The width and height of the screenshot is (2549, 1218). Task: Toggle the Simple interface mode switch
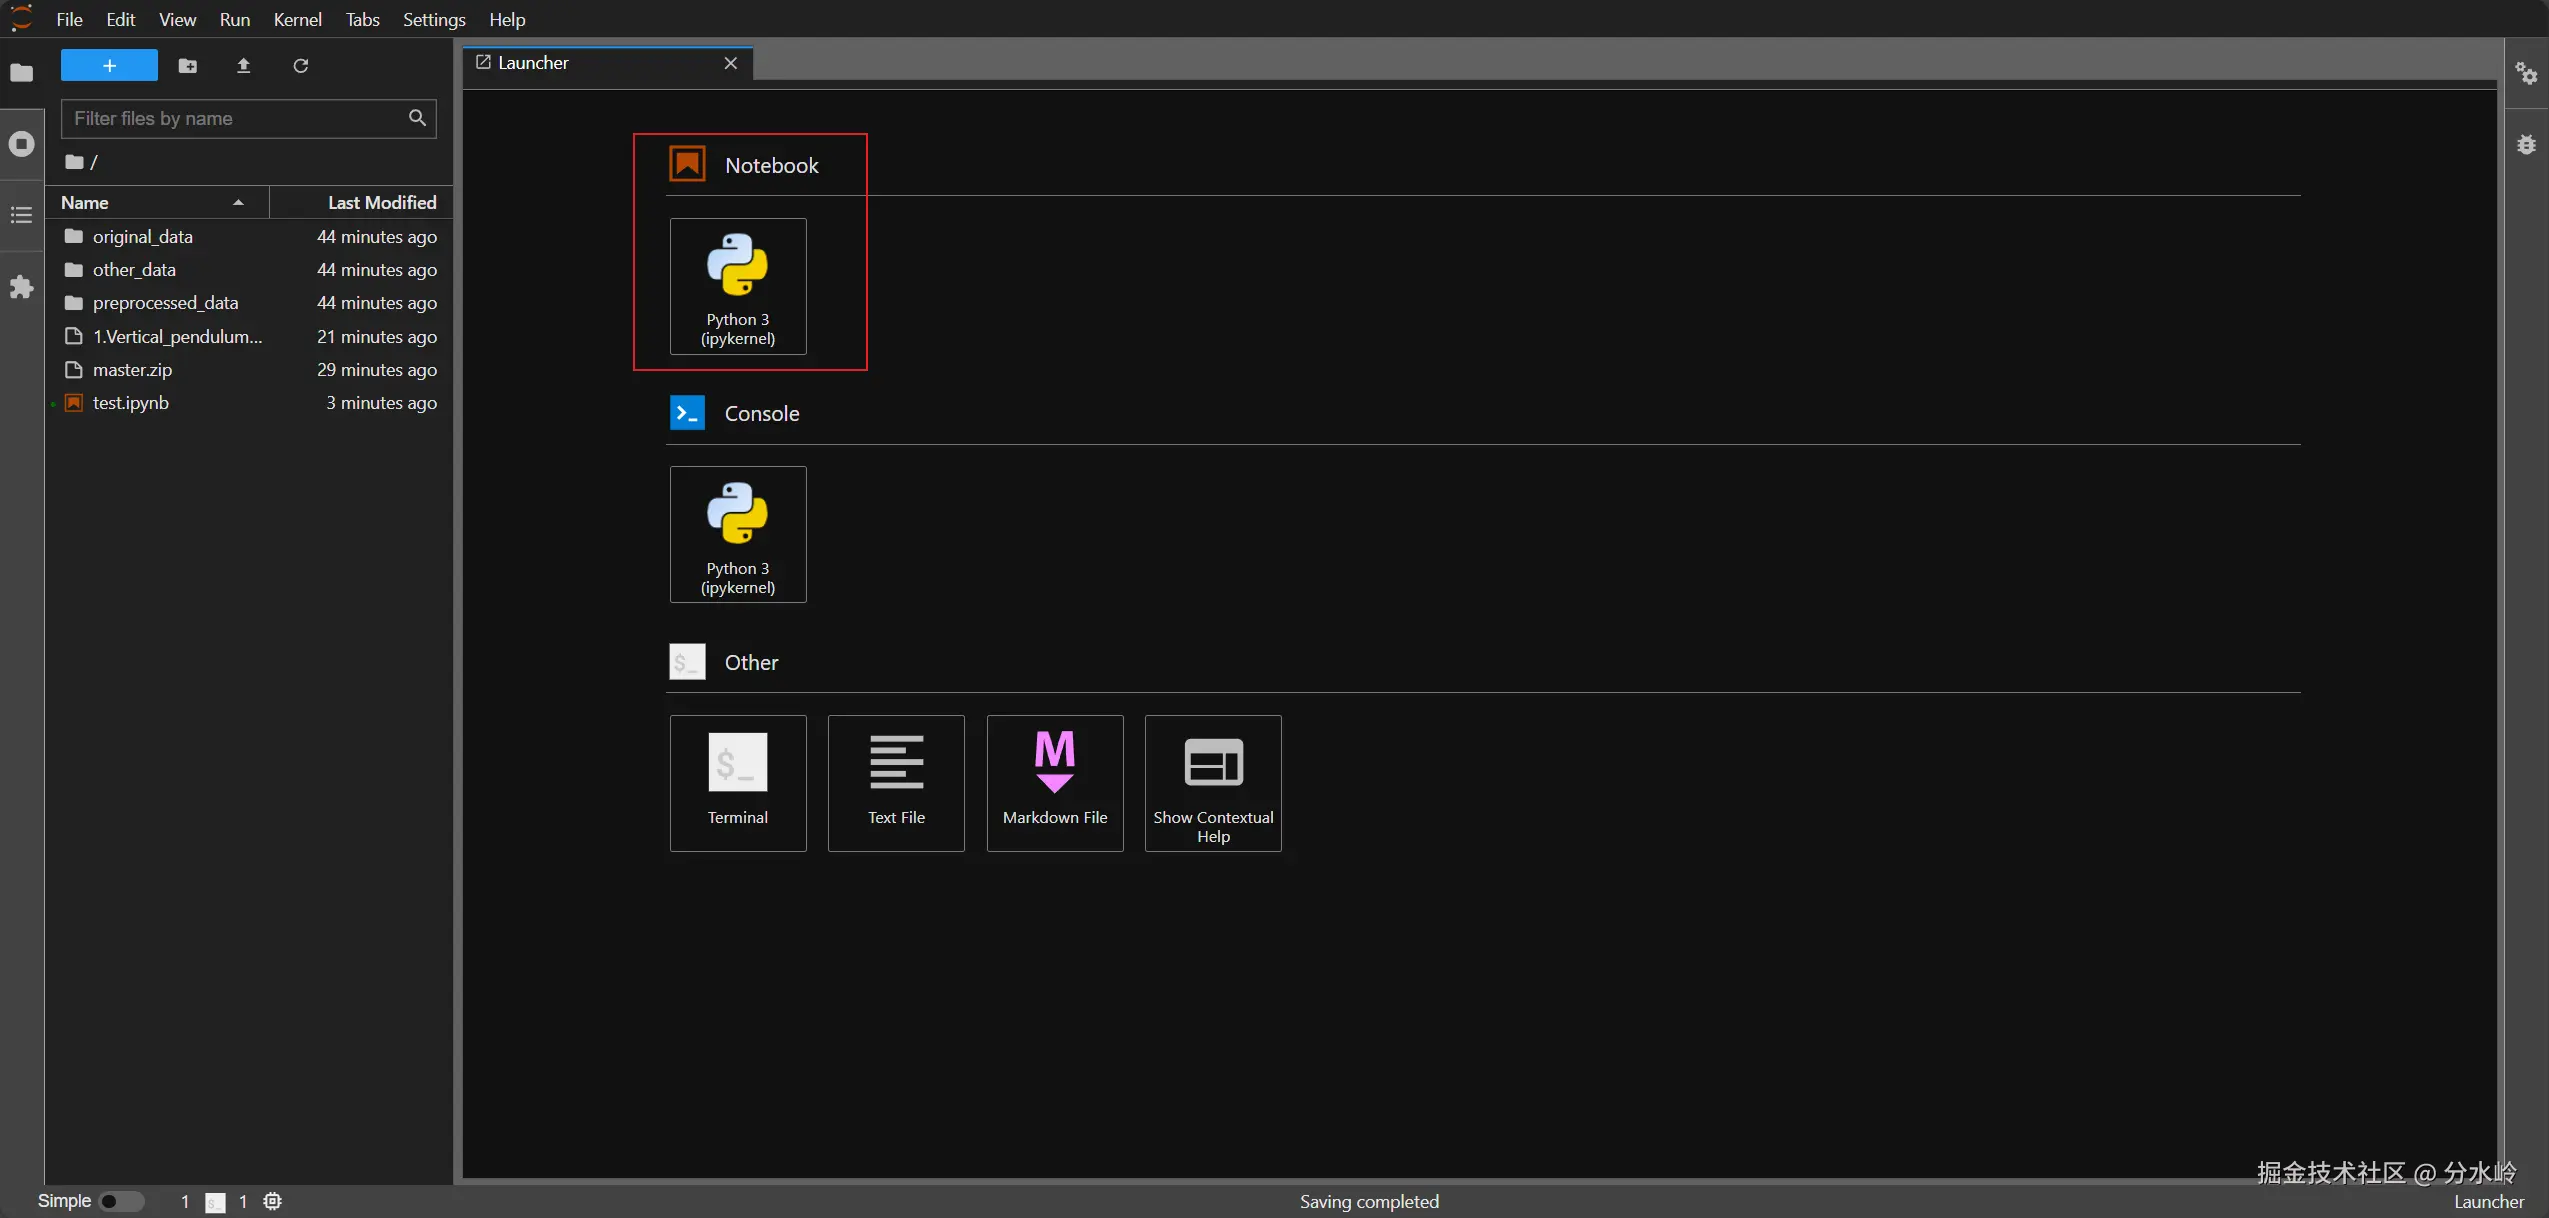pos(121,1201)
